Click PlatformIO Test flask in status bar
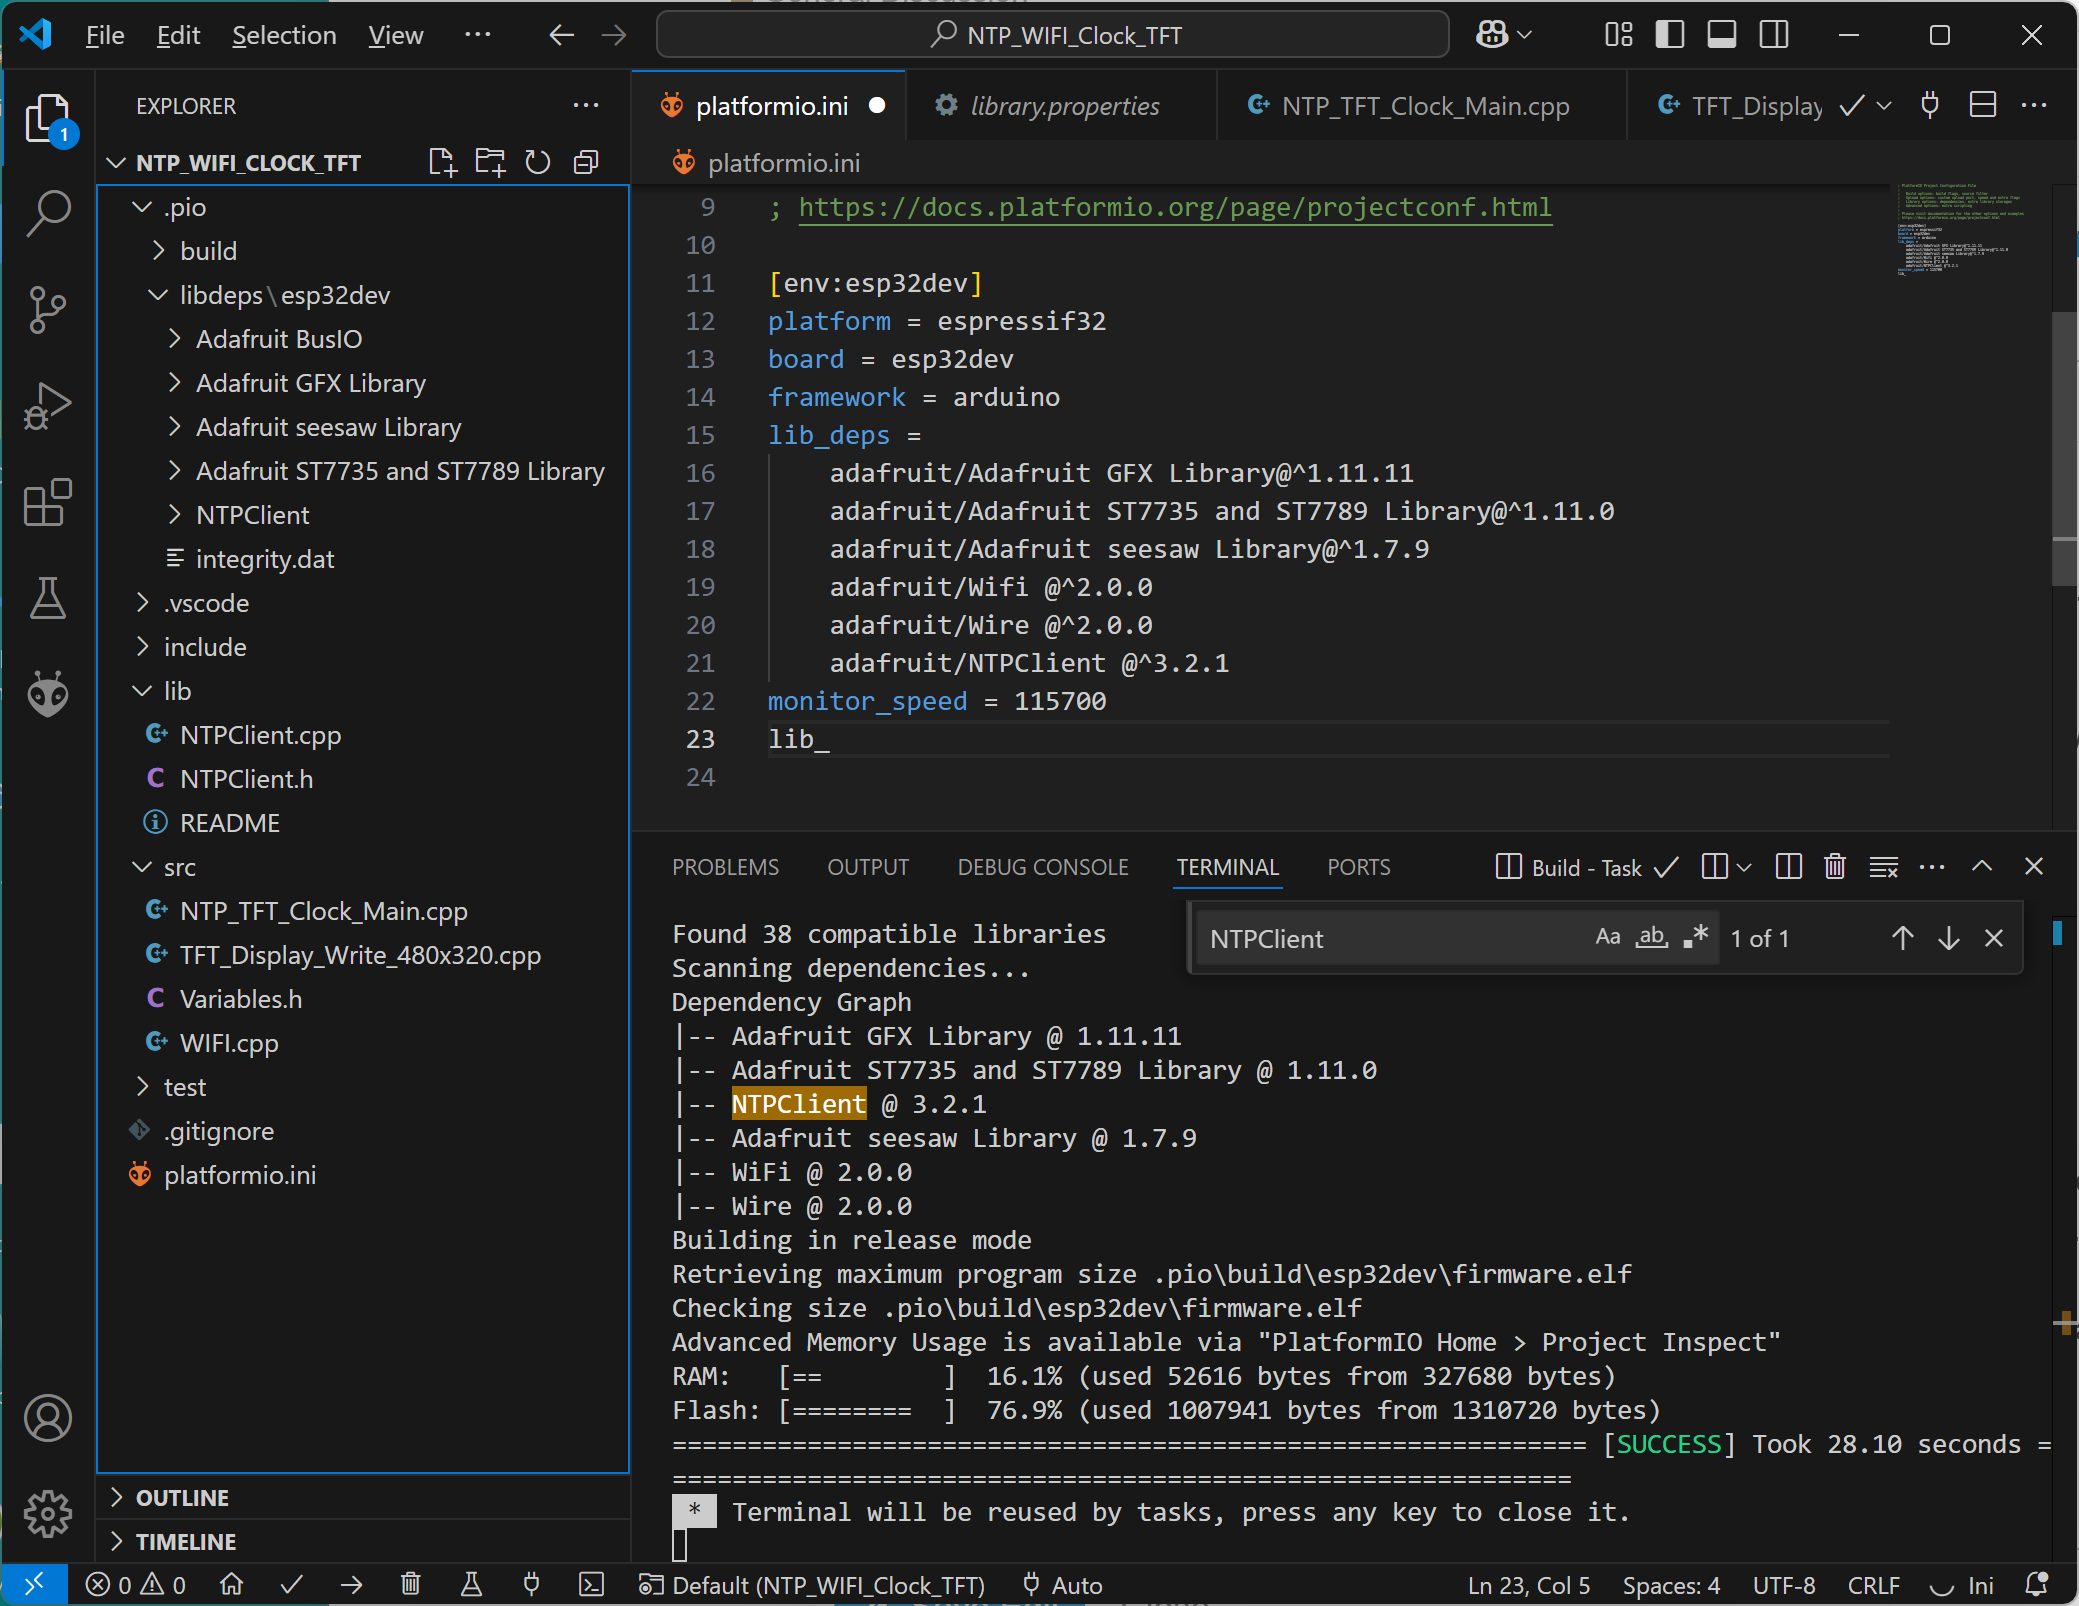Image resolution: width=2079 pixels, height=1606 pixels. [x=471, y=1585]
